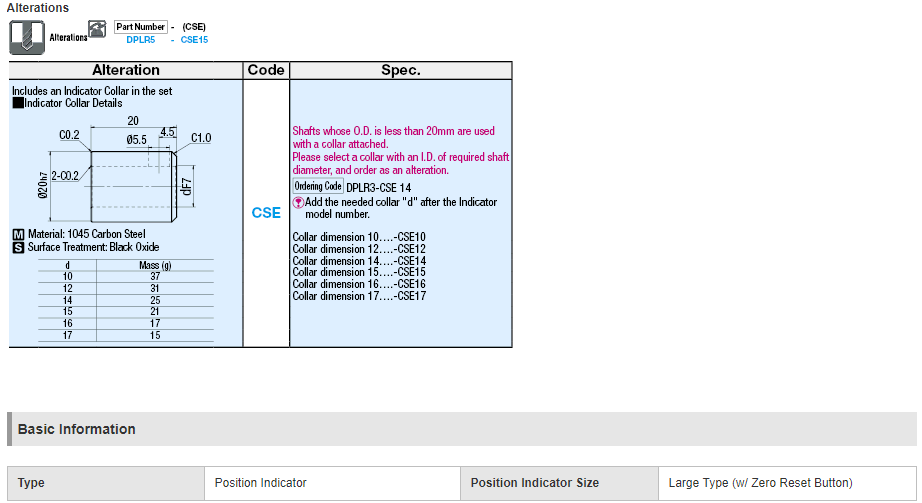Click the blue CSE code cell

[266, 213]
